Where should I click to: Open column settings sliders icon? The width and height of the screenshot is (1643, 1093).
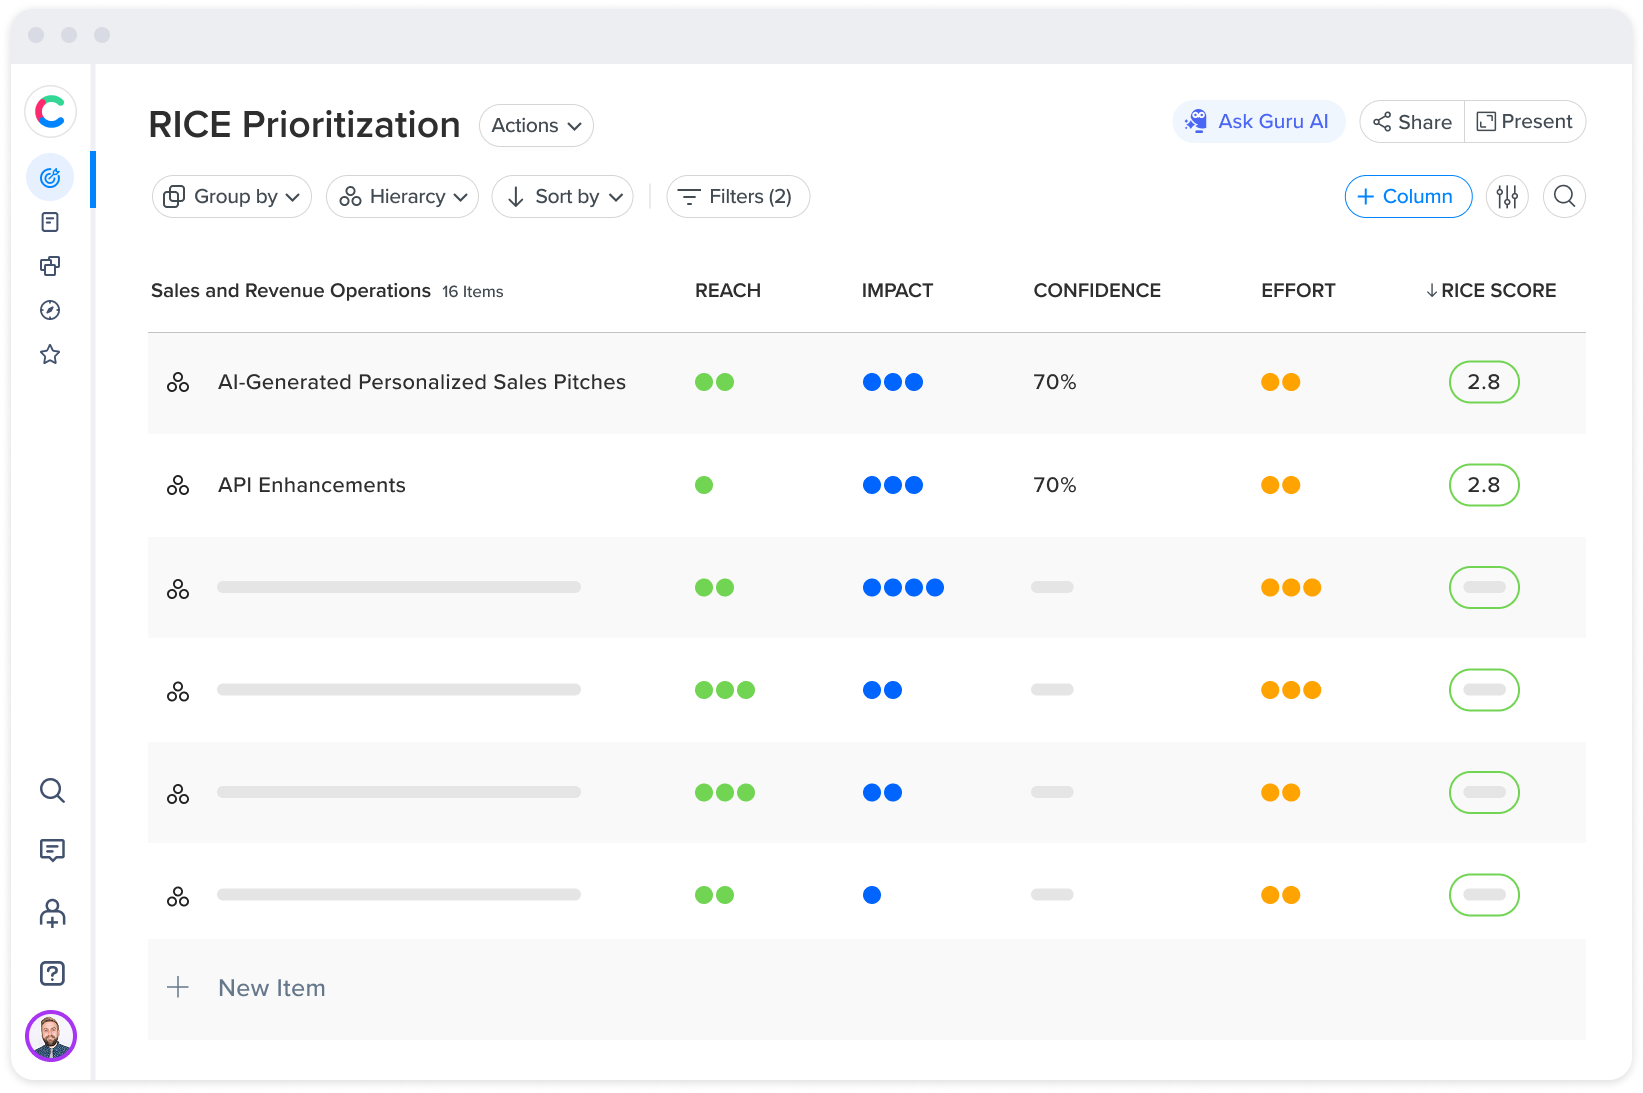pyautogui.click(x=1507, y=197)
